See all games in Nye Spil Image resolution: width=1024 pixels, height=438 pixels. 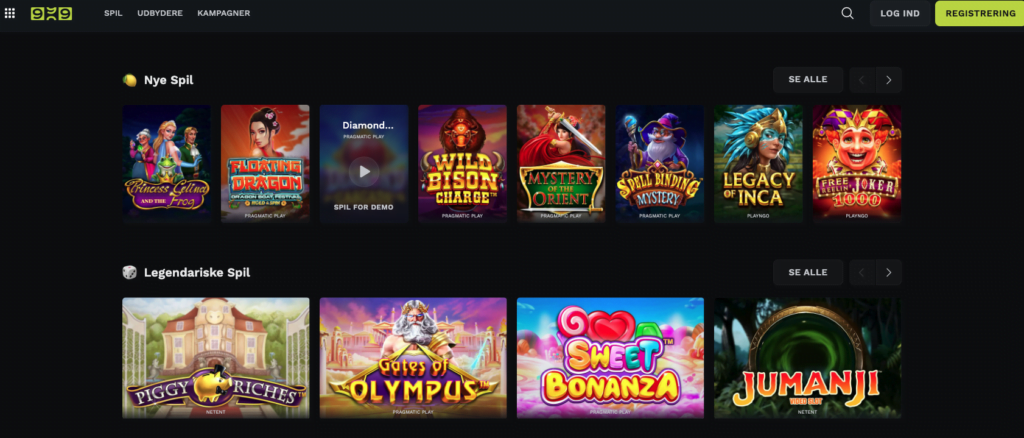[808, 80]
